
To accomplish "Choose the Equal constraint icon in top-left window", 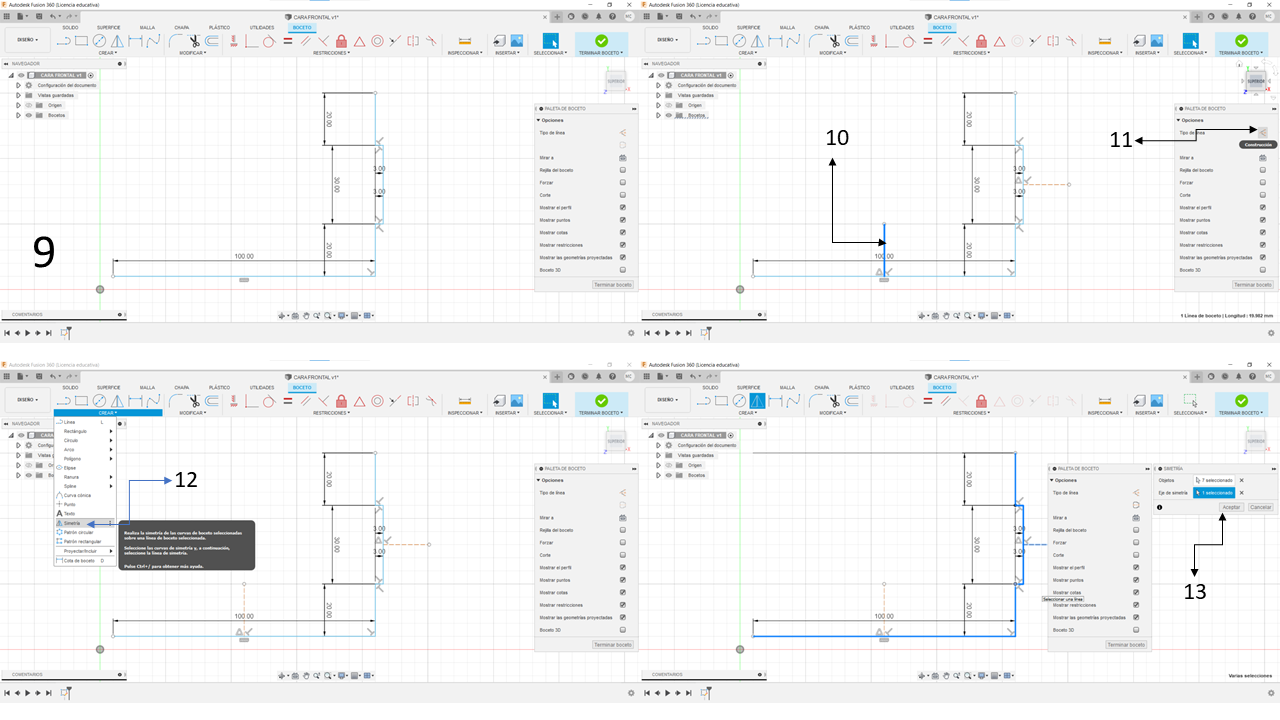I will pyautogui.click(x=287, y=41).
